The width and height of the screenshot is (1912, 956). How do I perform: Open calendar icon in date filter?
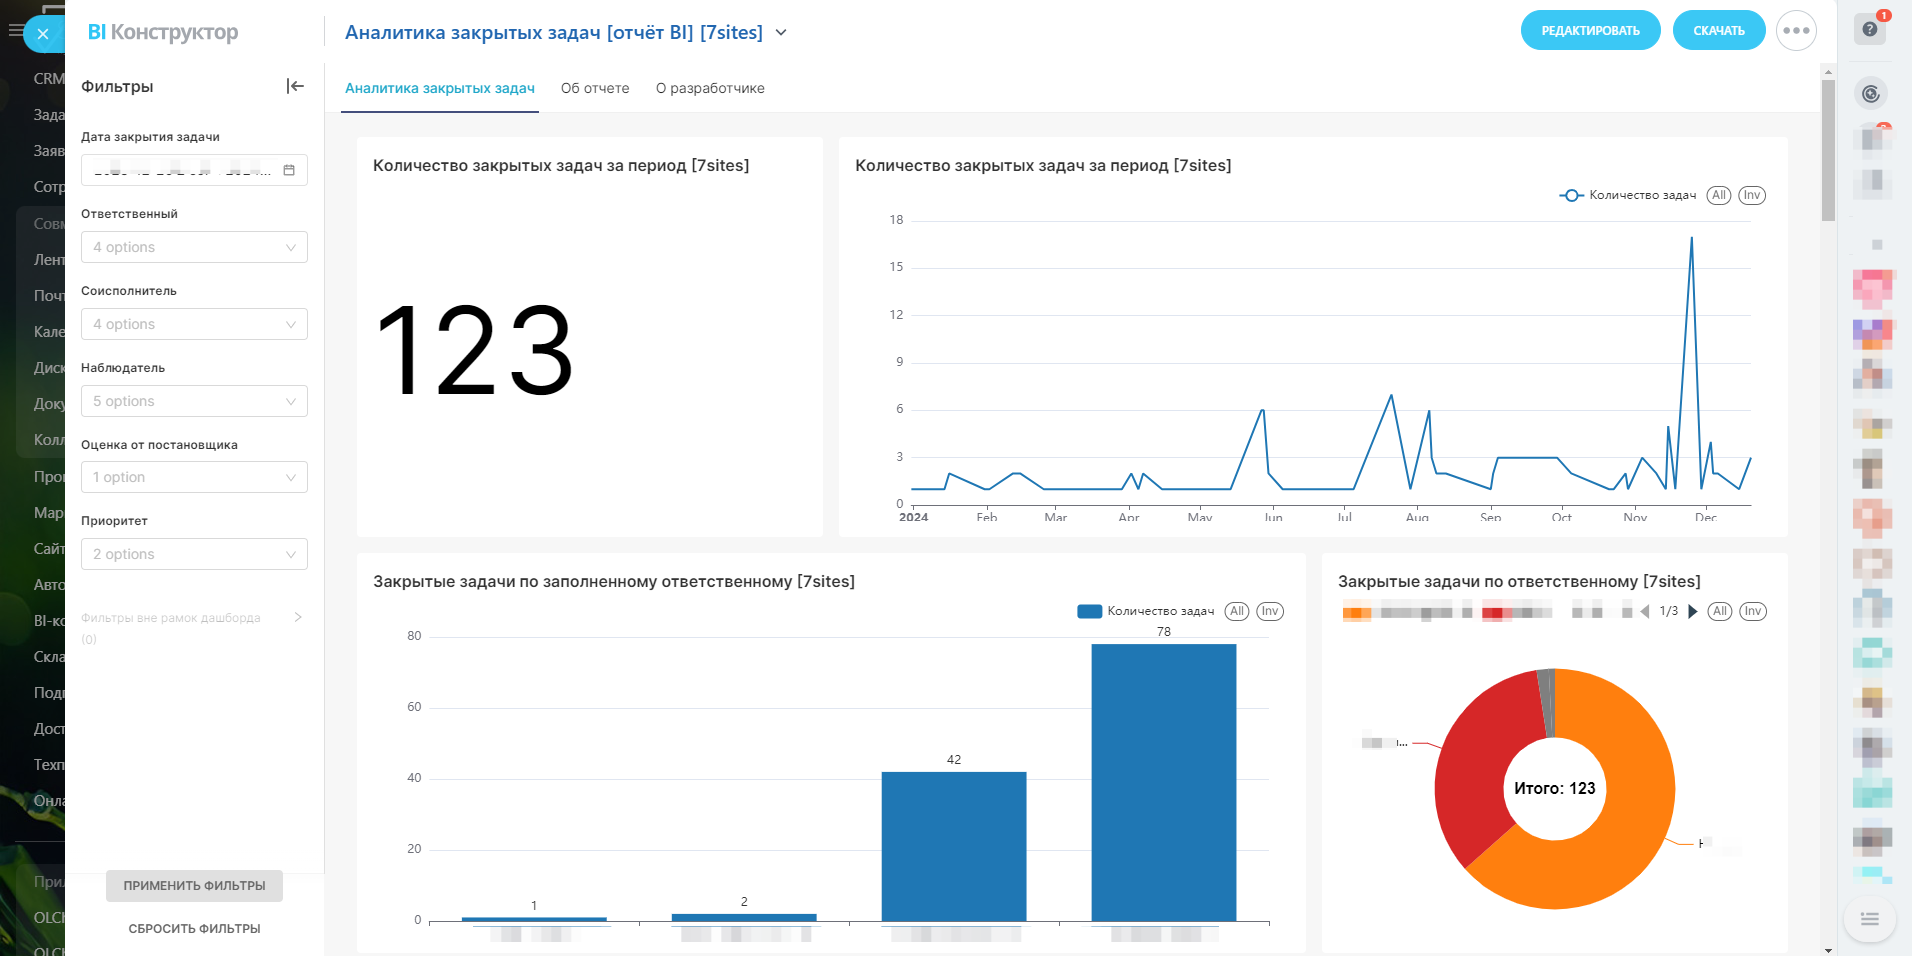coord(289,170)
